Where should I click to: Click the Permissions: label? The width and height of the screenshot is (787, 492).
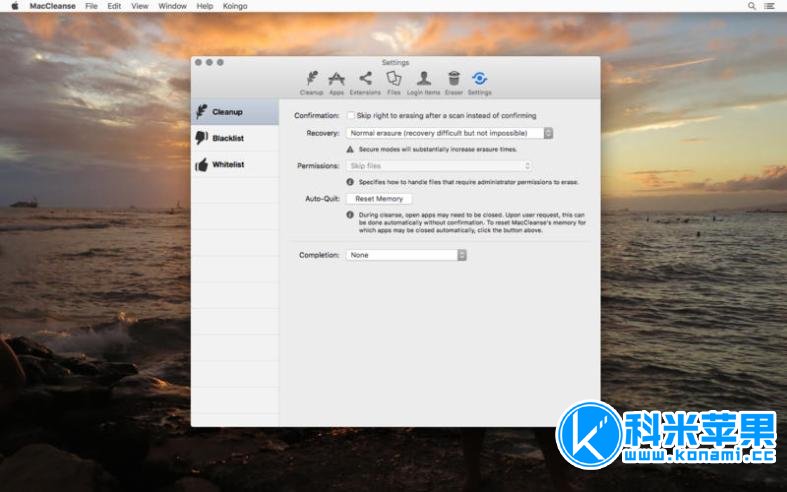[318, 166]
